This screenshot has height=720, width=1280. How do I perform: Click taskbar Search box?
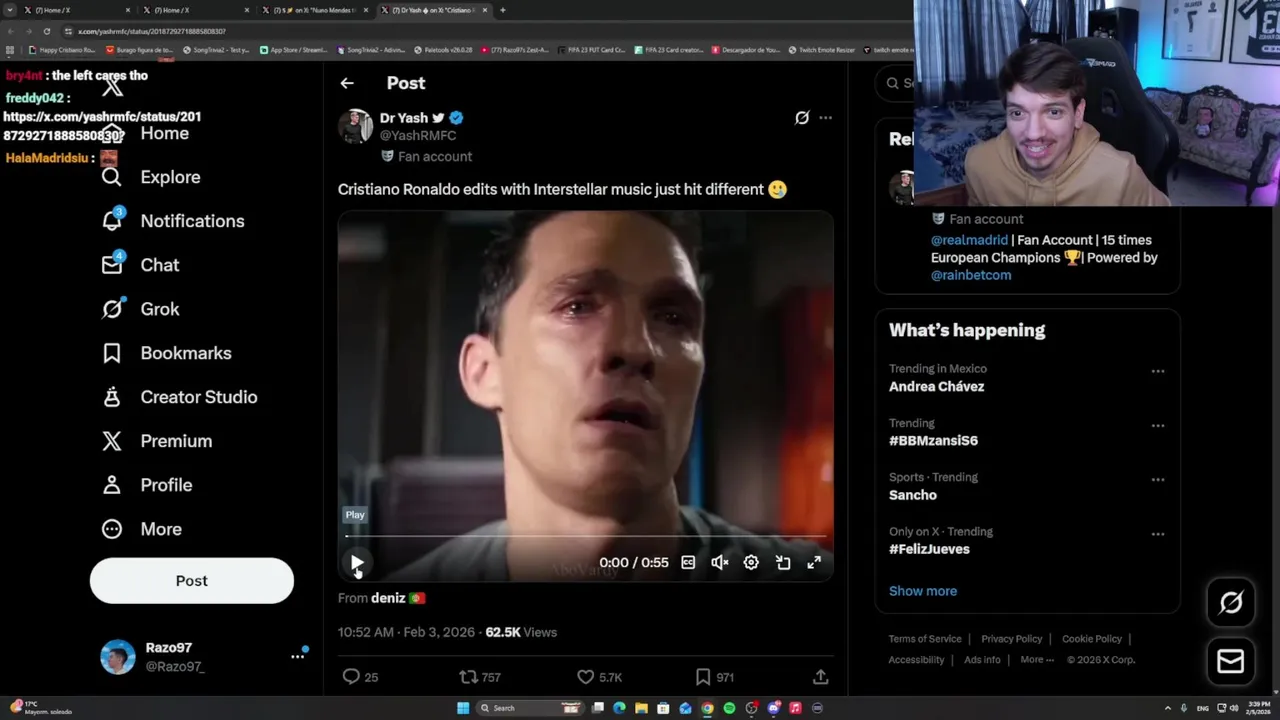click(530, 708)
